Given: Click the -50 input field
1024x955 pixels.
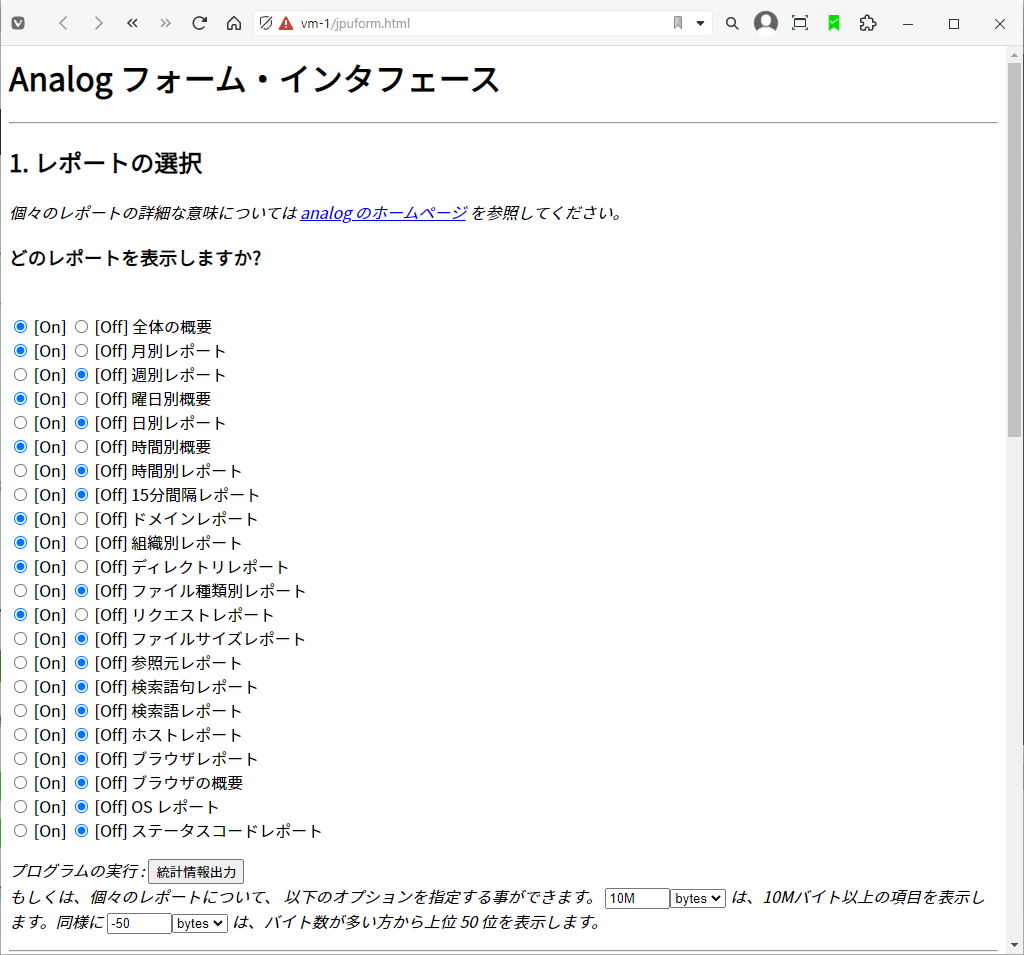Looking at the screenshot, I should [x=139, y=923].
